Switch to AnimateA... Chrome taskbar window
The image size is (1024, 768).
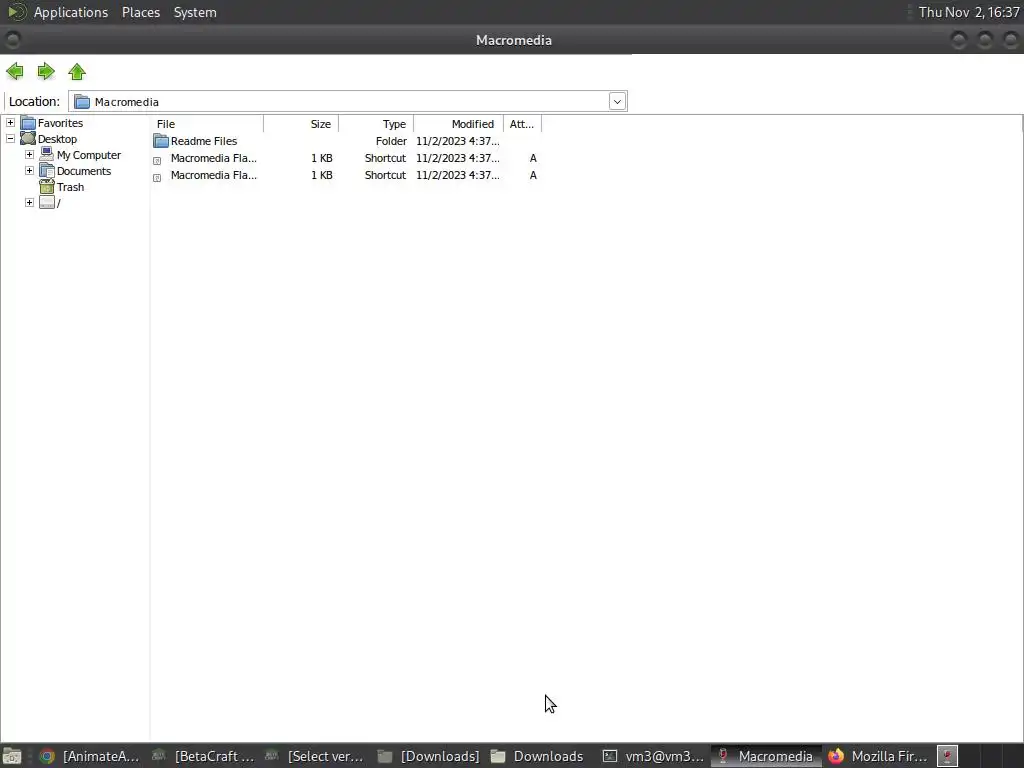coord(90,756)
